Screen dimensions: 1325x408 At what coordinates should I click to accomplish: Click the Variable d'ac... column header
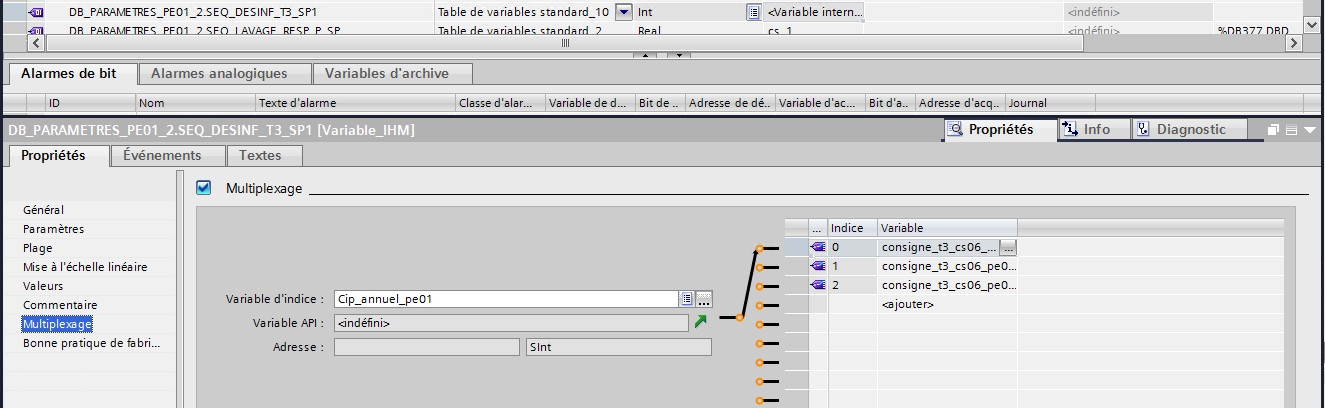coord(820,103)
